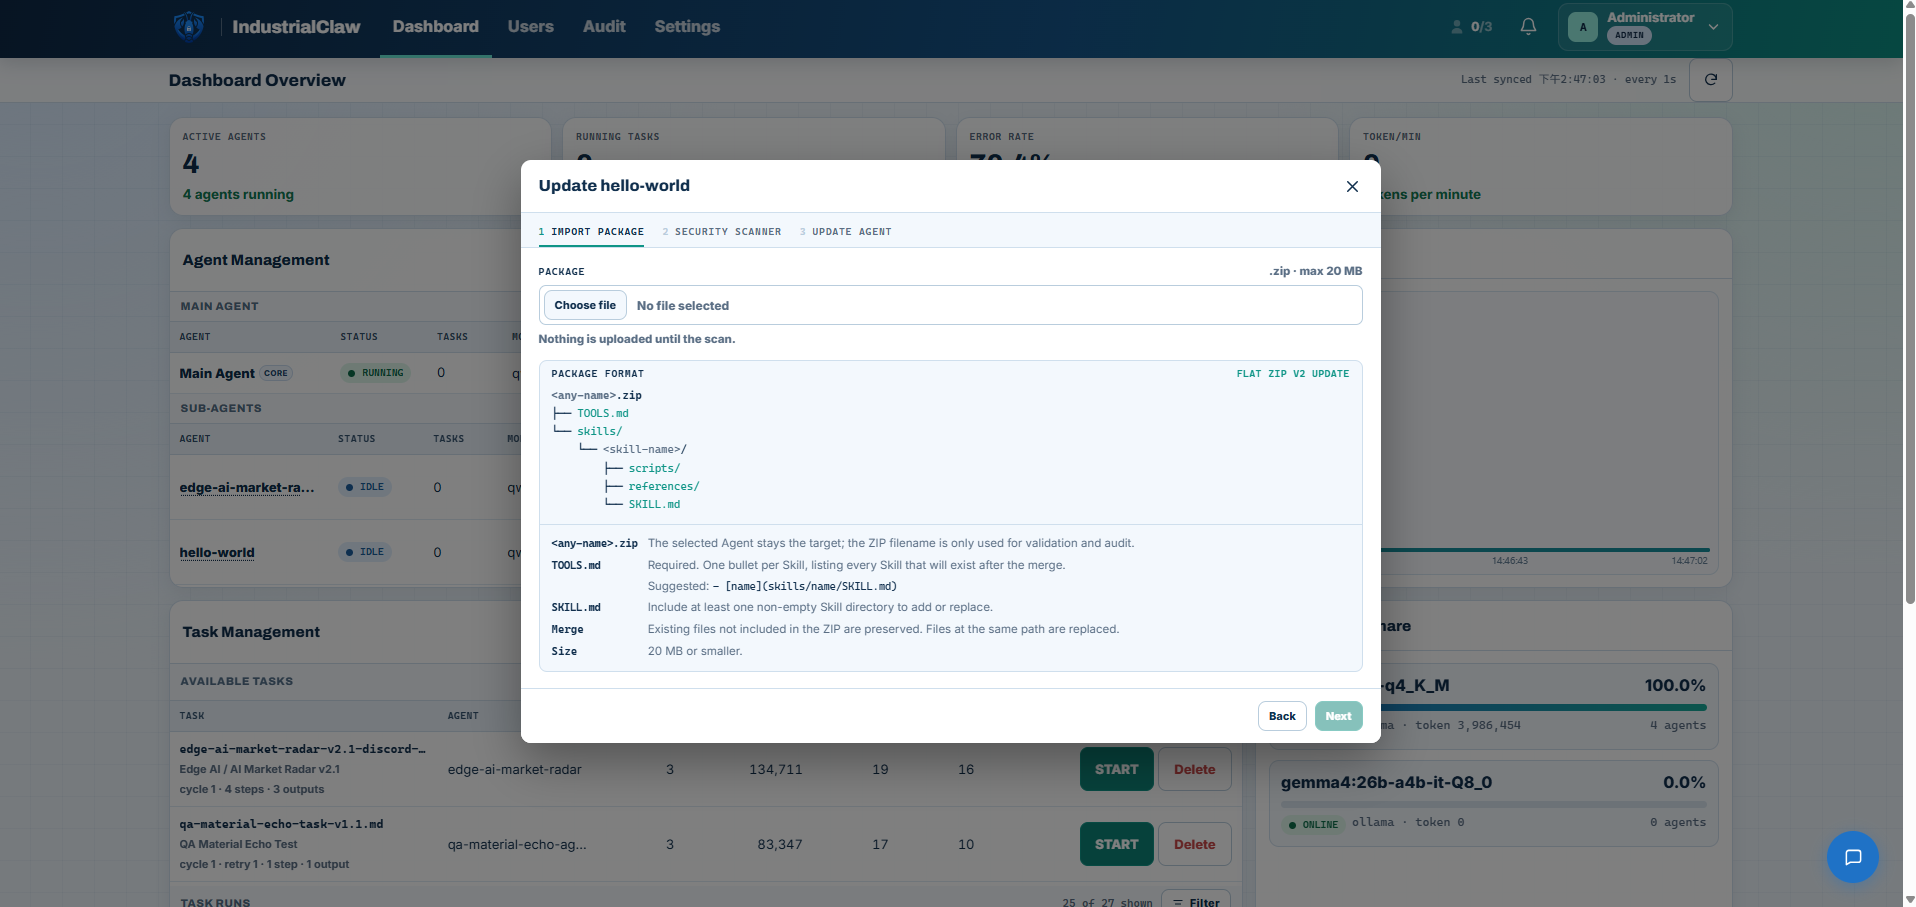Go to the Settings page
The width and height of the screenshot is (1916, 907).
point(687,27)
